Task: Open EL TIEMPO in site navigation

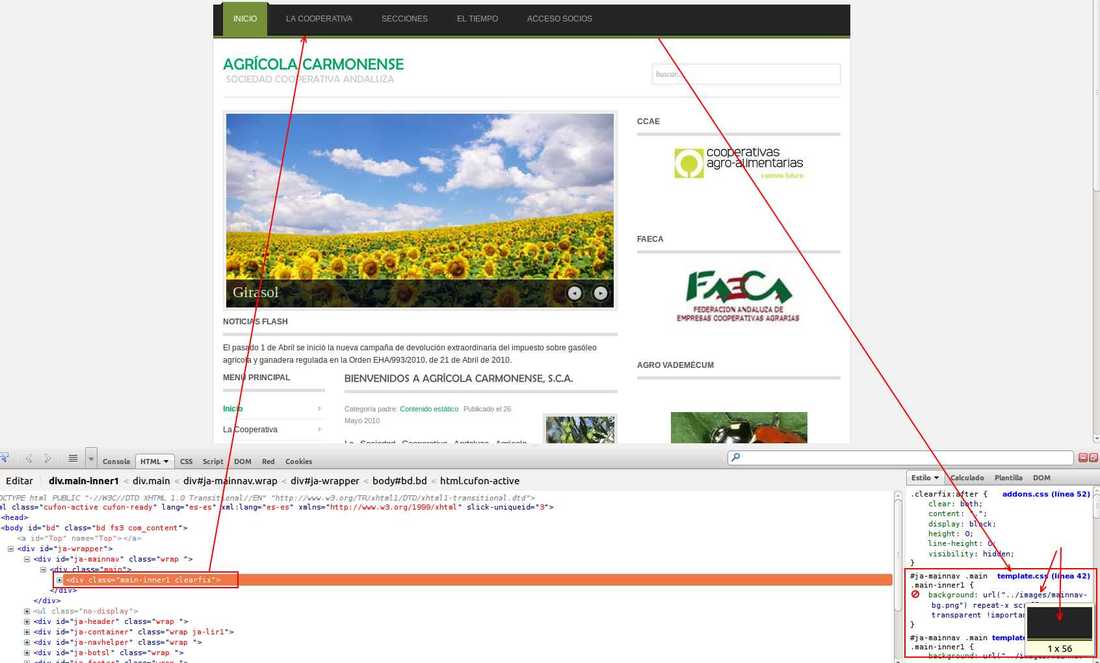Action: (x=477, y=19)
